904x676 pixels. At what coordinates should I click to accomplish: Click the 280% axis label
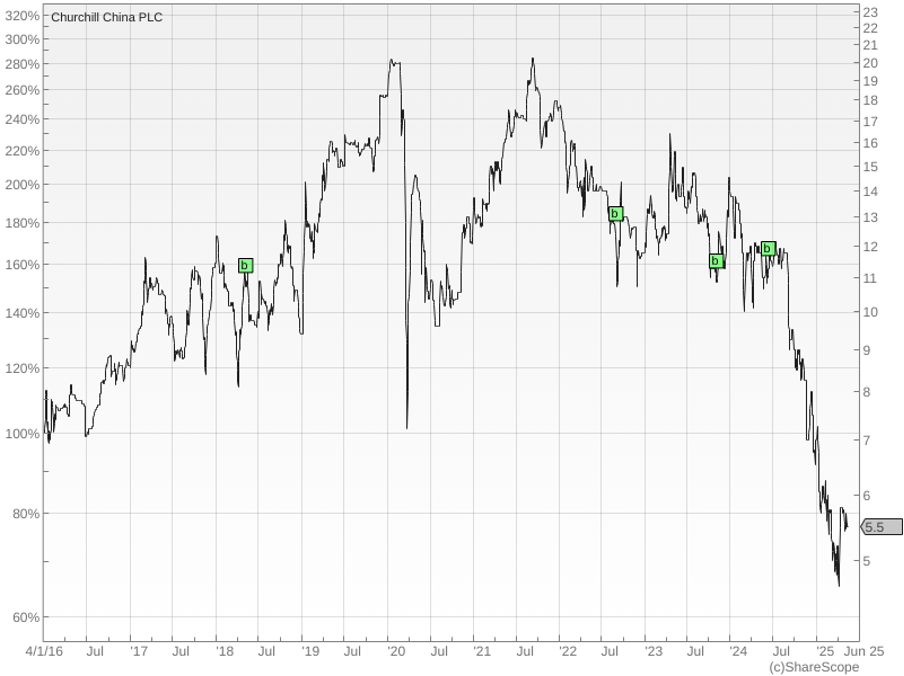22,64
